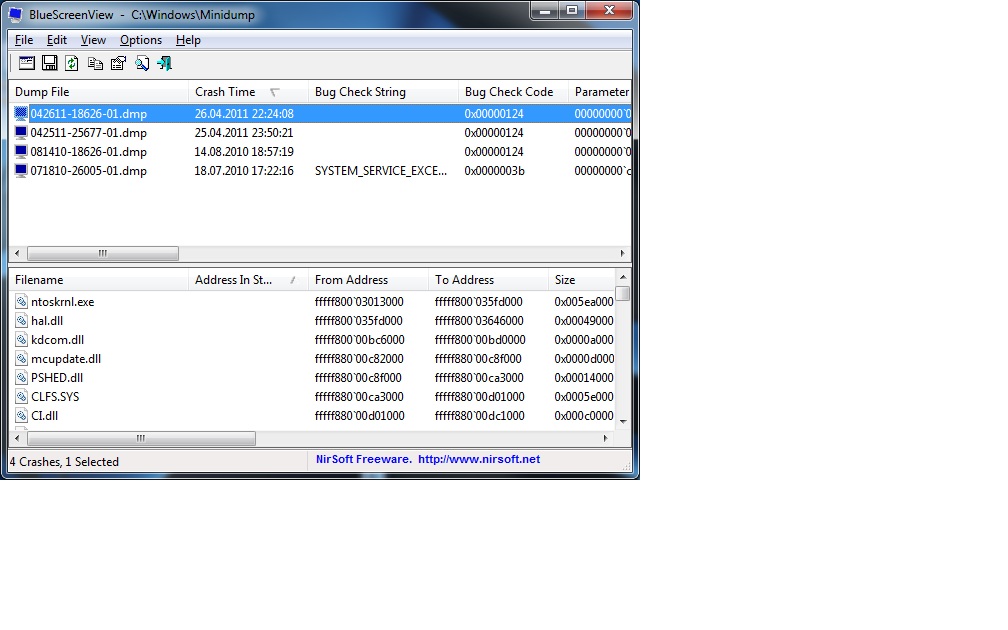The width and height of the screenshot is (1008, 630).
Task: Click the icon beside 042511-25677-01.dmp
Action: point(21,133)
